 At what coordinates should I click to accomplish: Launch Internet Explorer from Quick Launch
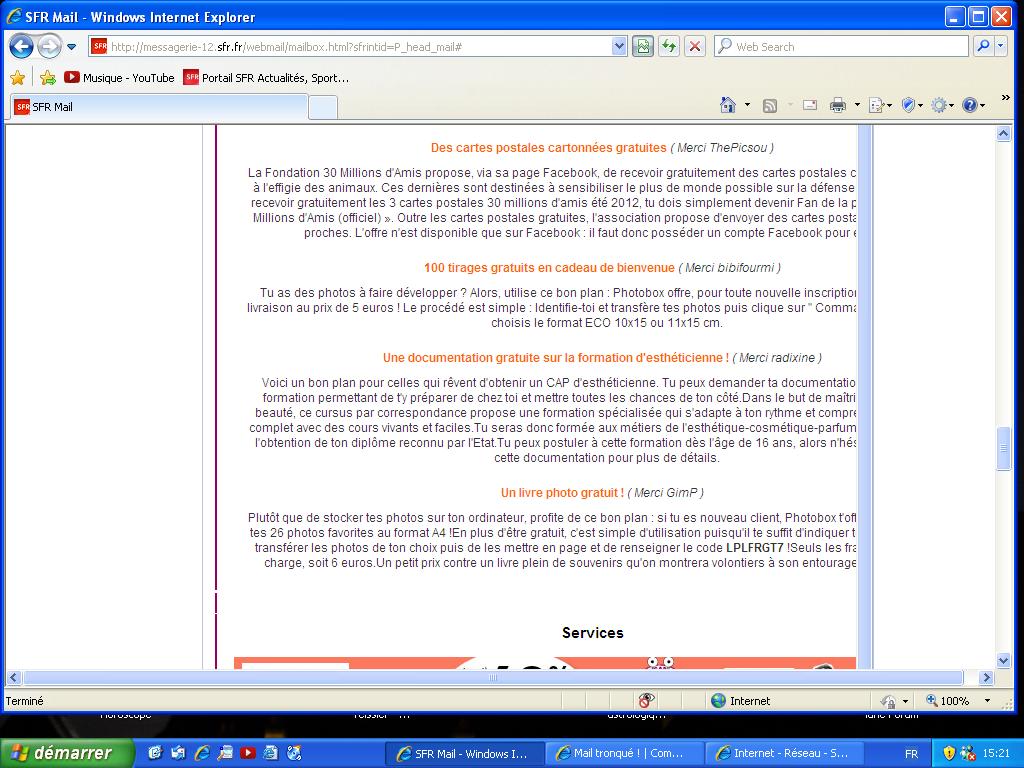(202, 753)
